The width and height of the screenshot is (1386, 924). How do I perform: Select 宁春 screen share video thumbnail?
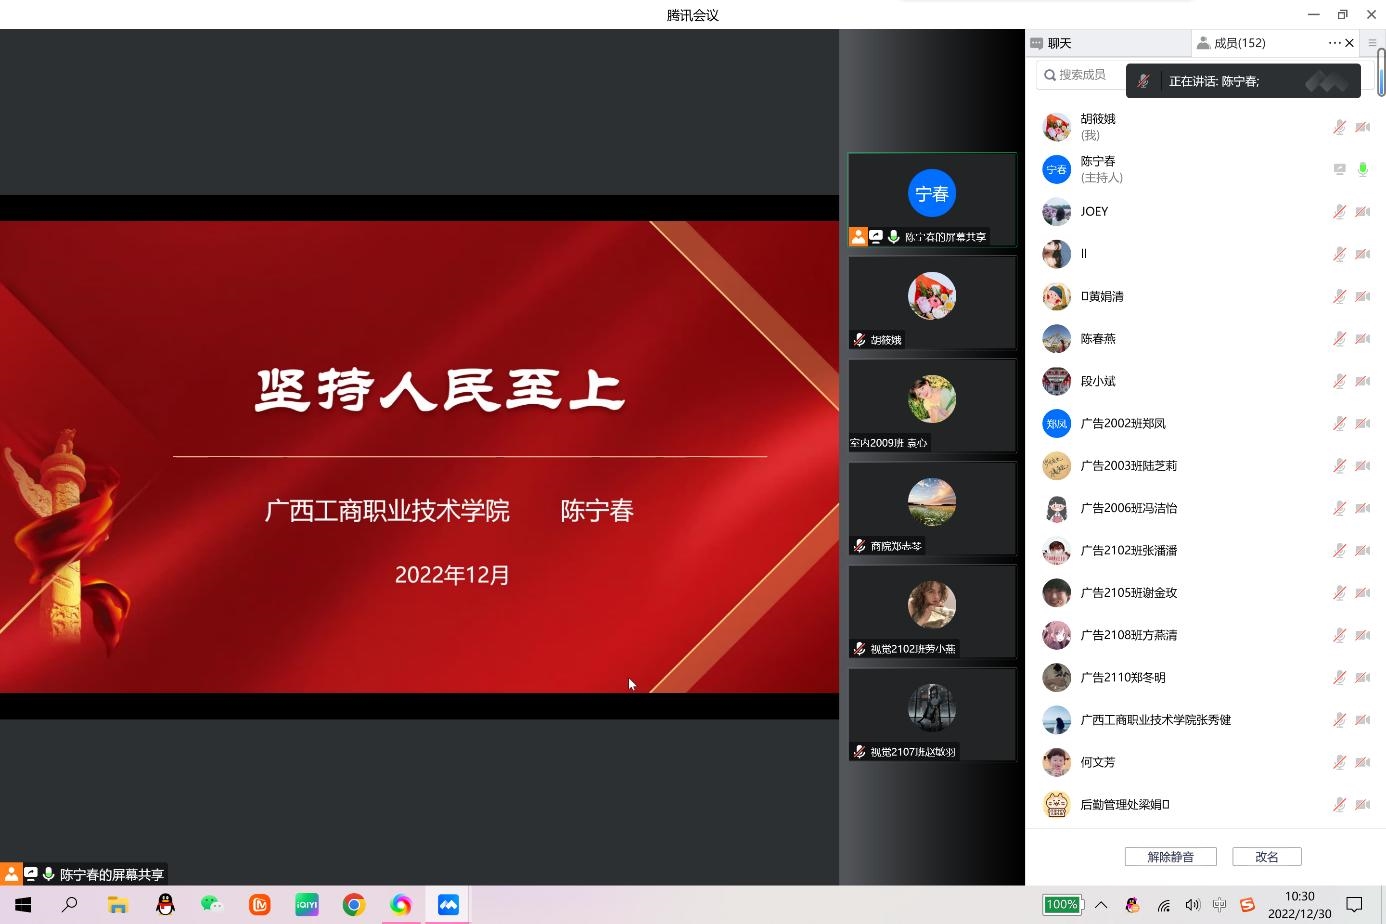[931, 199]
